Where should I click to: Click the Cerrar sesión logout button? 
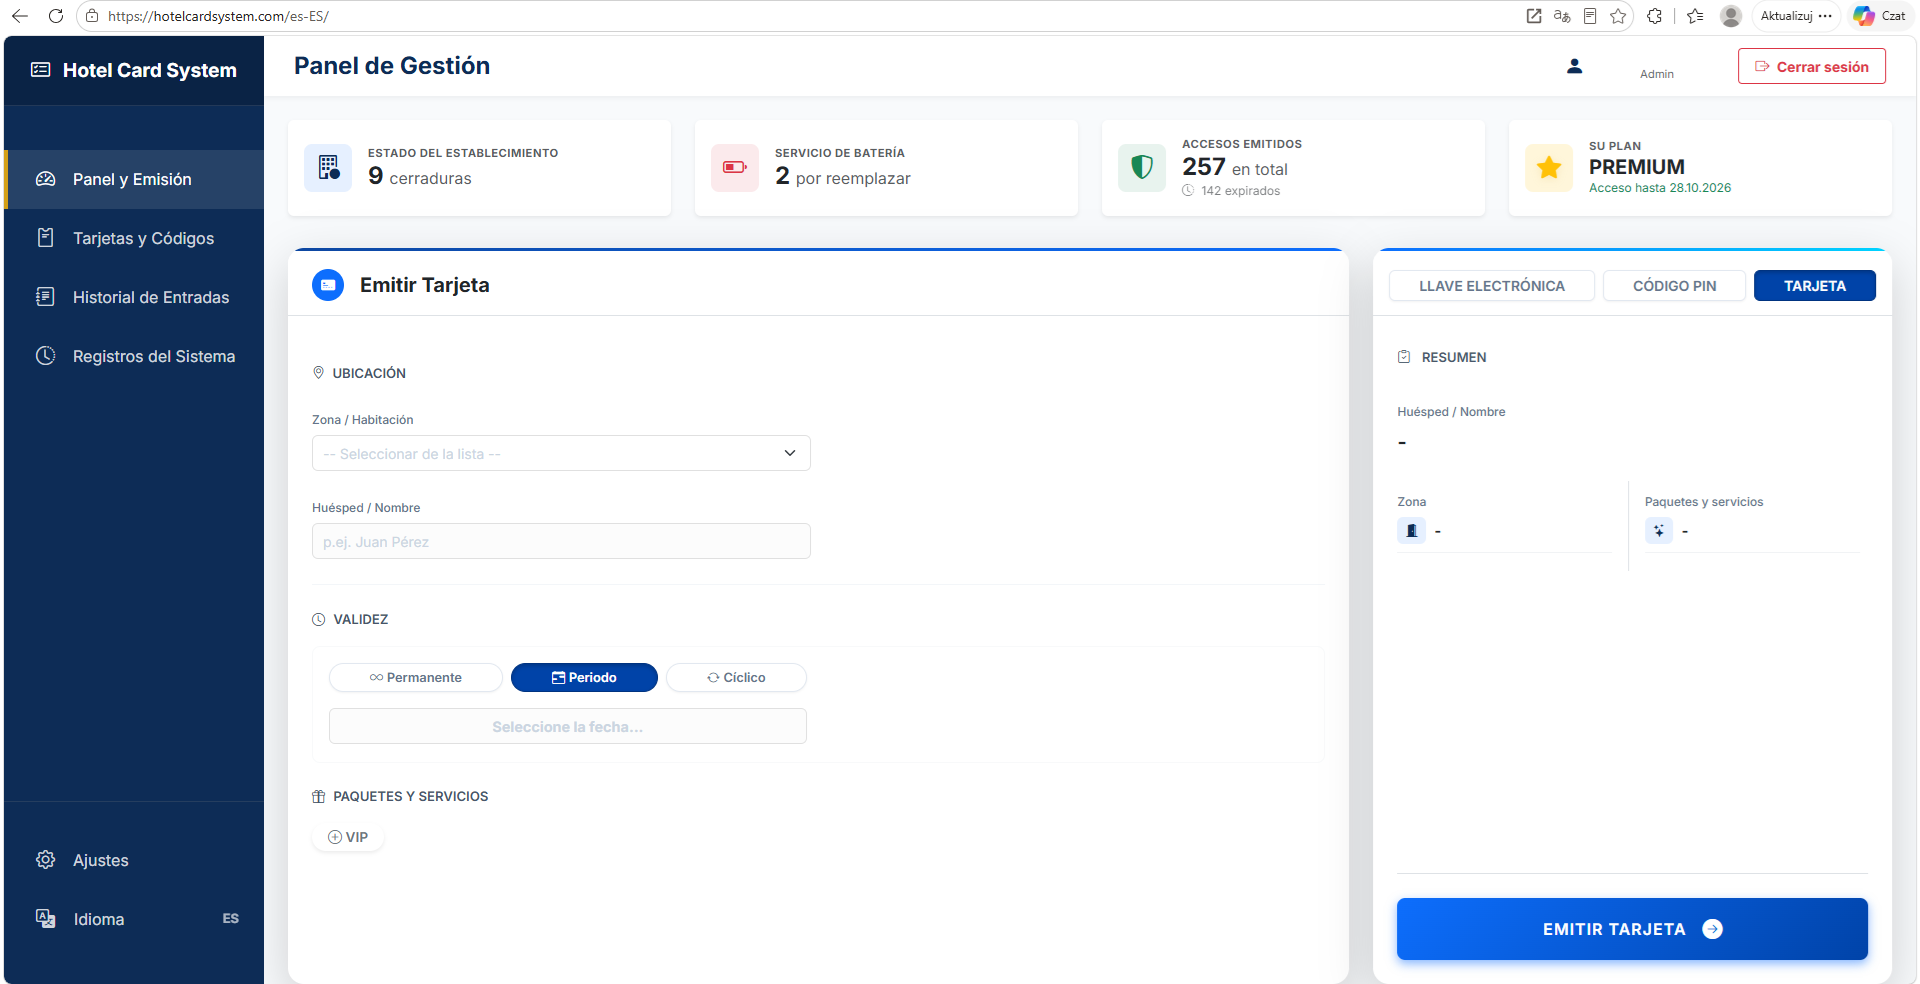click(1812, 66)
